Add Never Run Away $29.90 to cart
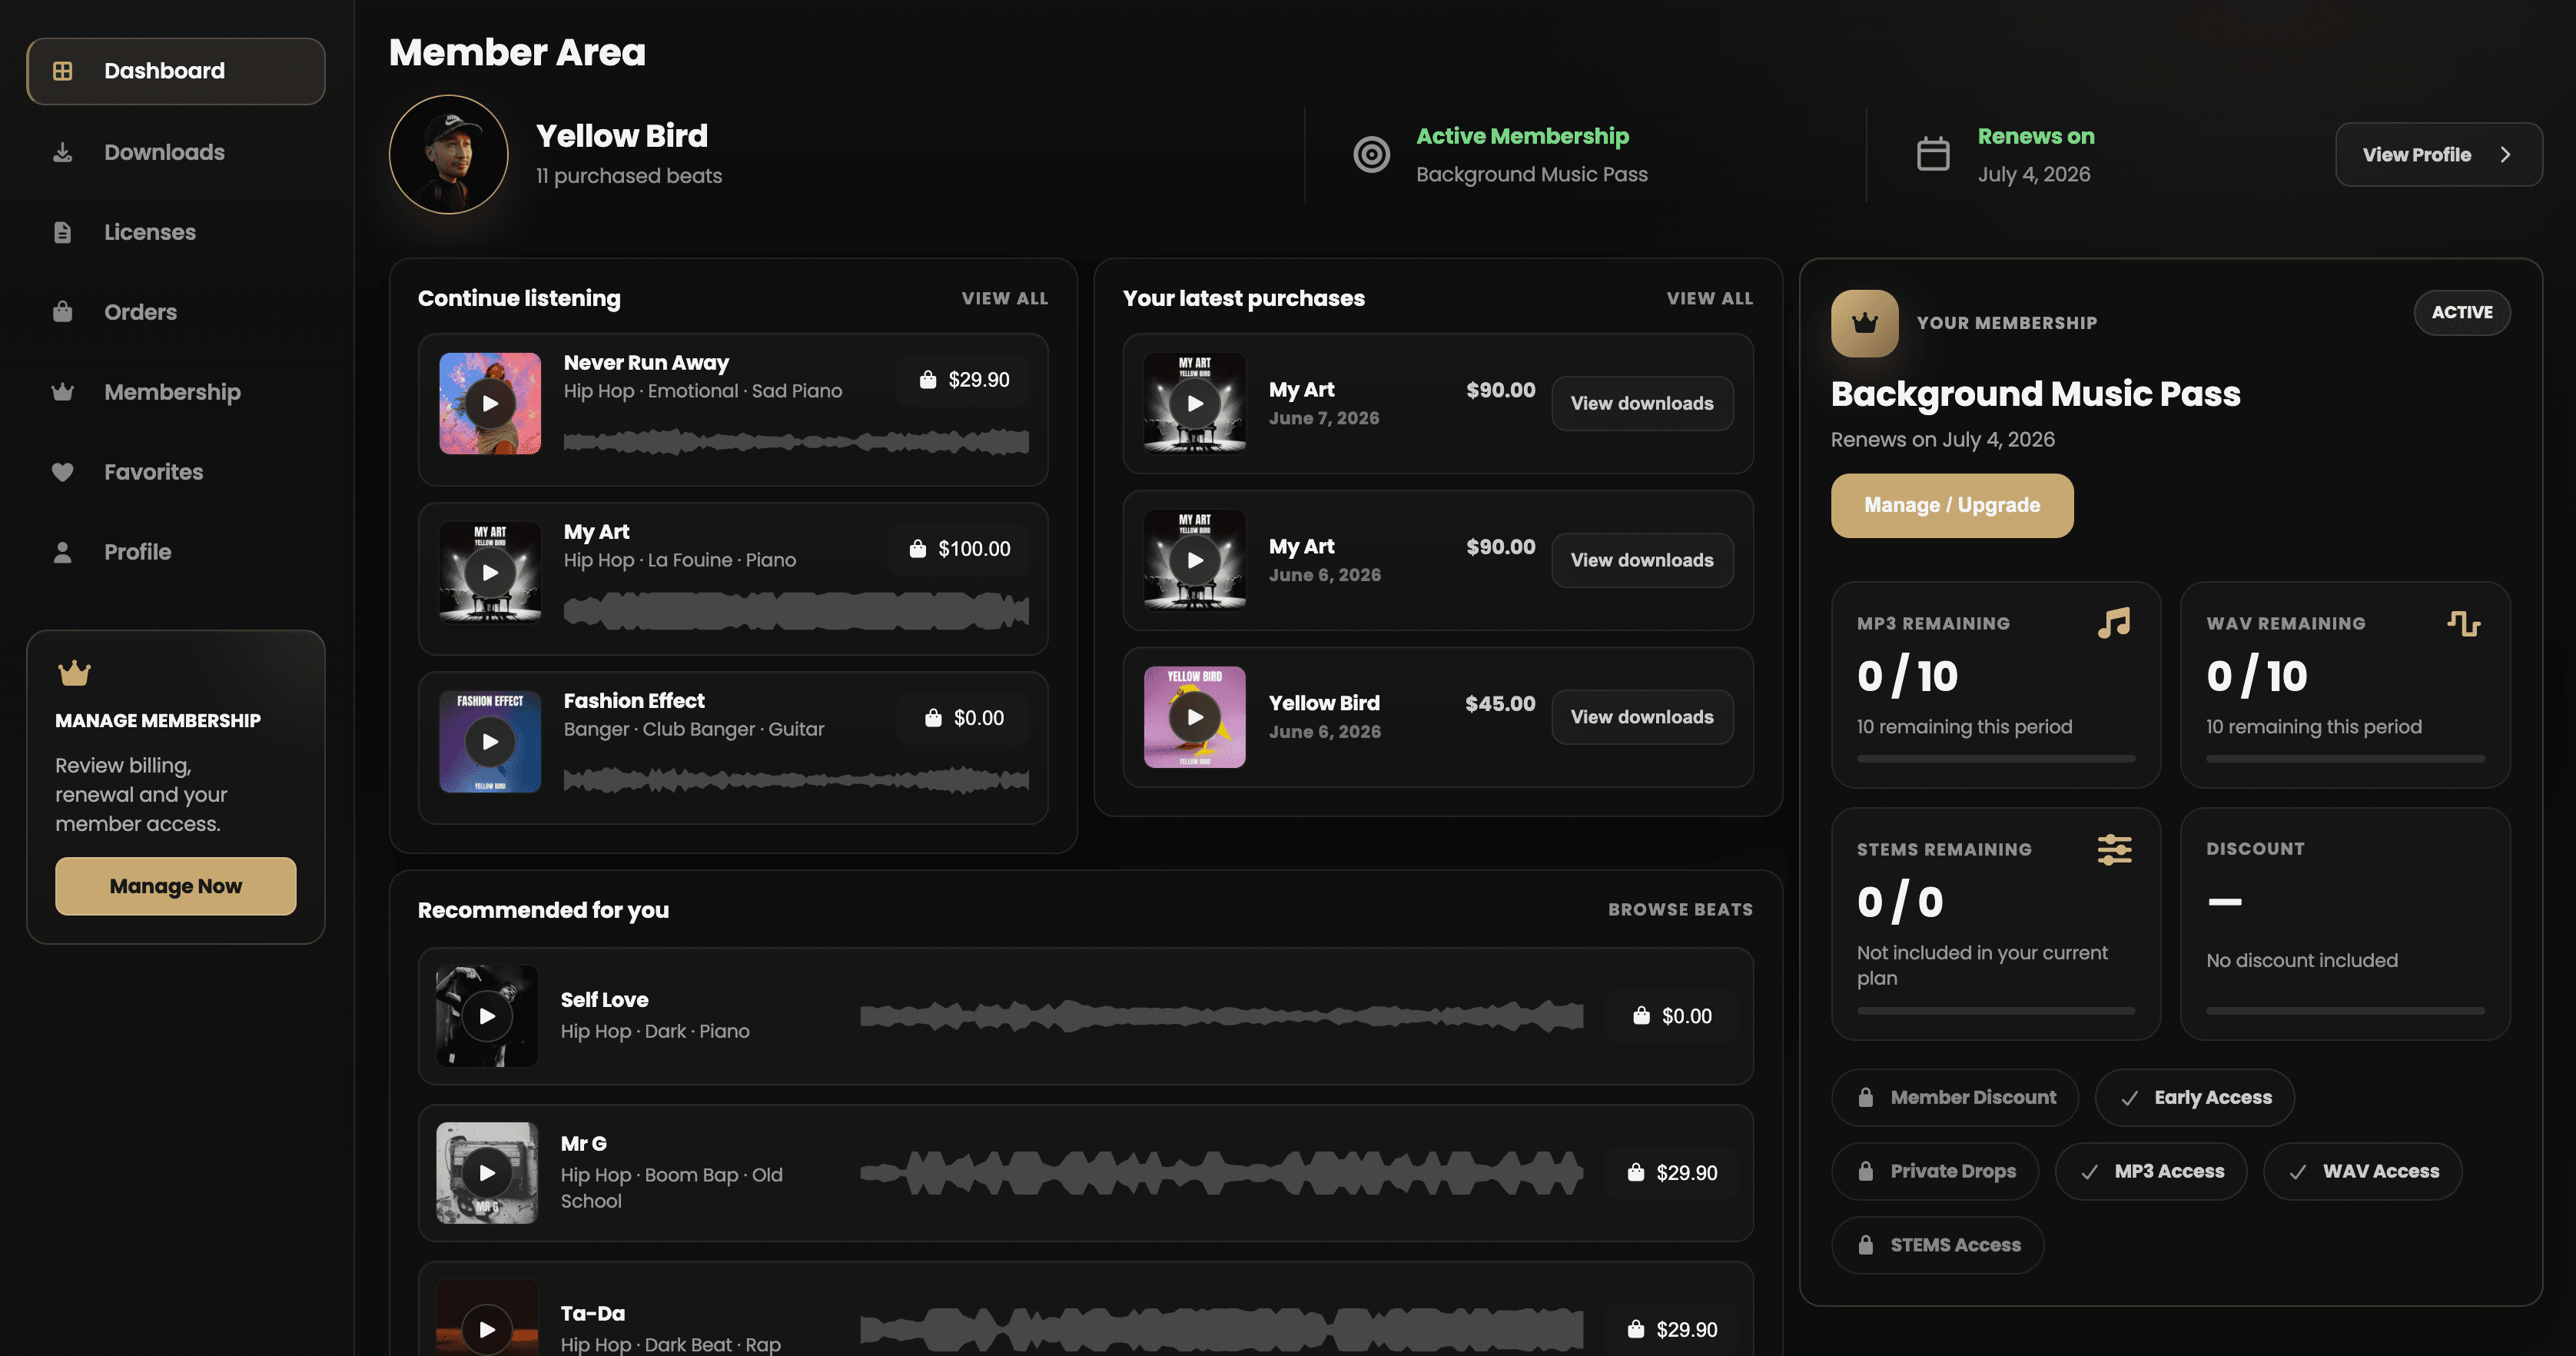 click(x=963, y=380)
